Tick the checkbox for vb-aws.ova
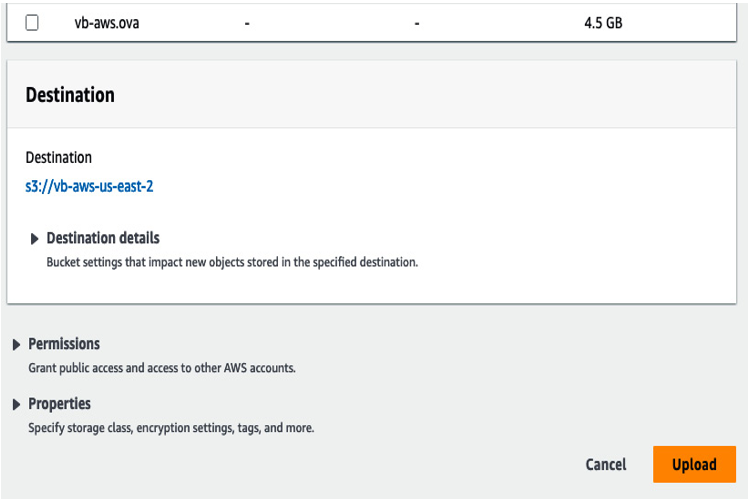Screen dimensions: 751x504 click(32, 23)
